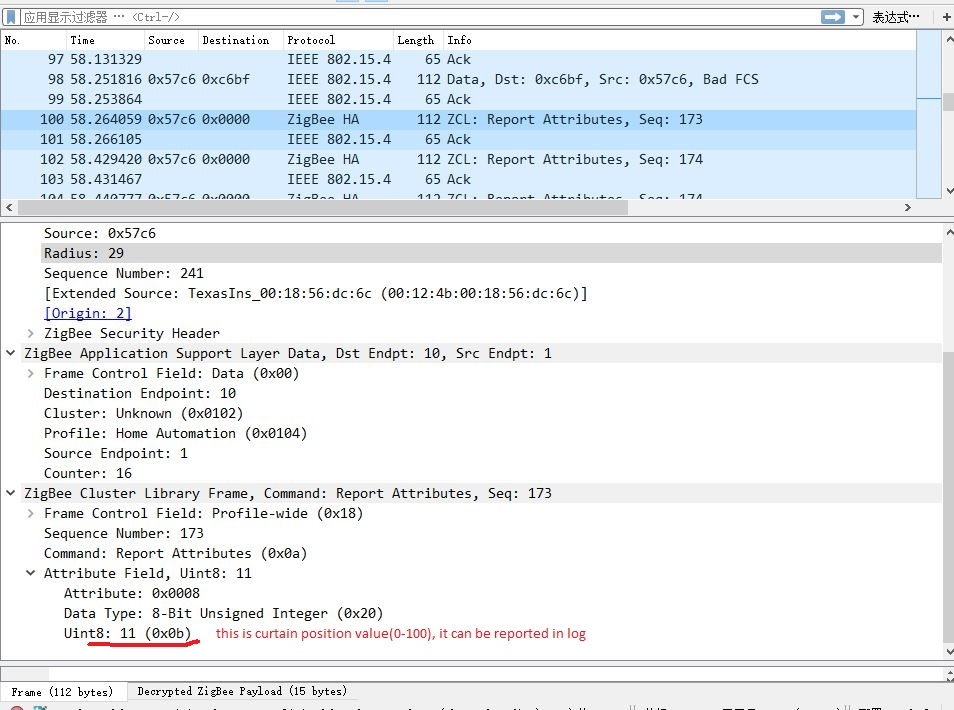954x710 pixels.
Task: Select the Frame (112 bytes) tab
Action: [x=62, y=691]
